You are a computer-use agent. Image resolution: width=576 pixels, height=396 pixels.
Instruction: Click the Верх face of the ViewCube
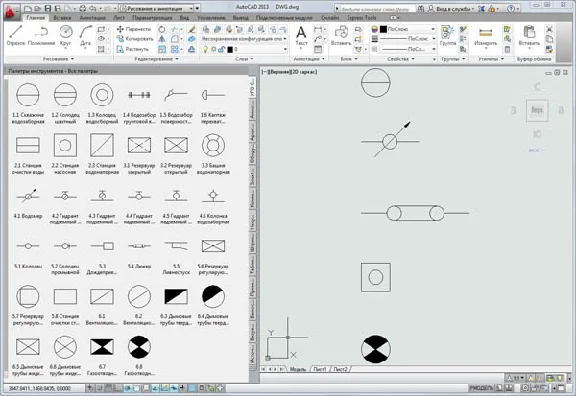pos(537,110)
